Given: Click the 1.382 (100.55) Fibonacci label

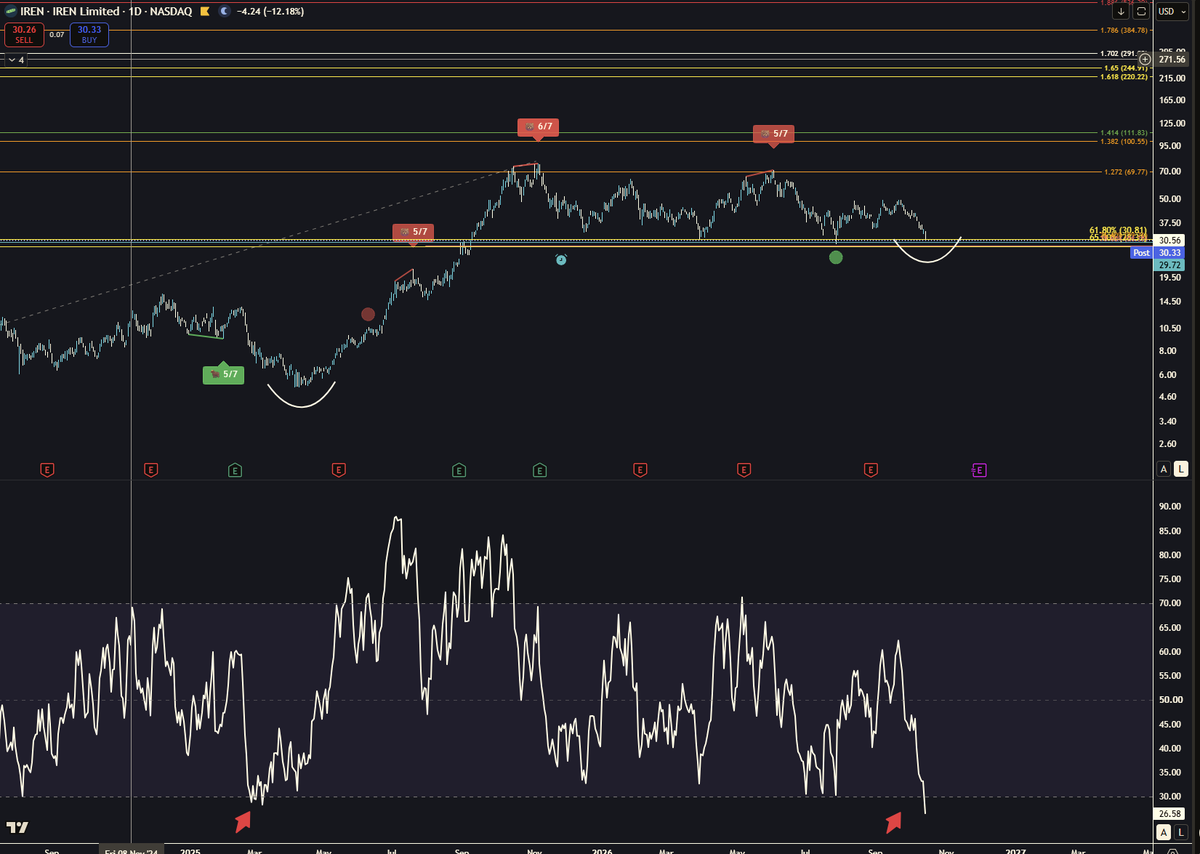Looking at the screenshot, I should click(x=1126, y=141).
